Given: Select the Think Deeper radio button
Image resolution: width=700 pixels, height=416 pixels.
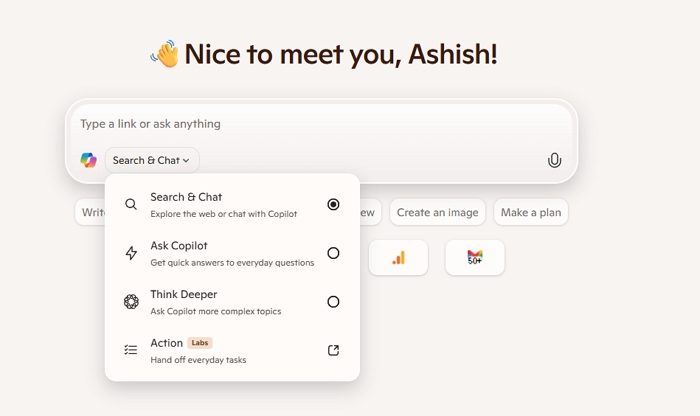Looking at the screenshot, I should [x=333, y=302].
